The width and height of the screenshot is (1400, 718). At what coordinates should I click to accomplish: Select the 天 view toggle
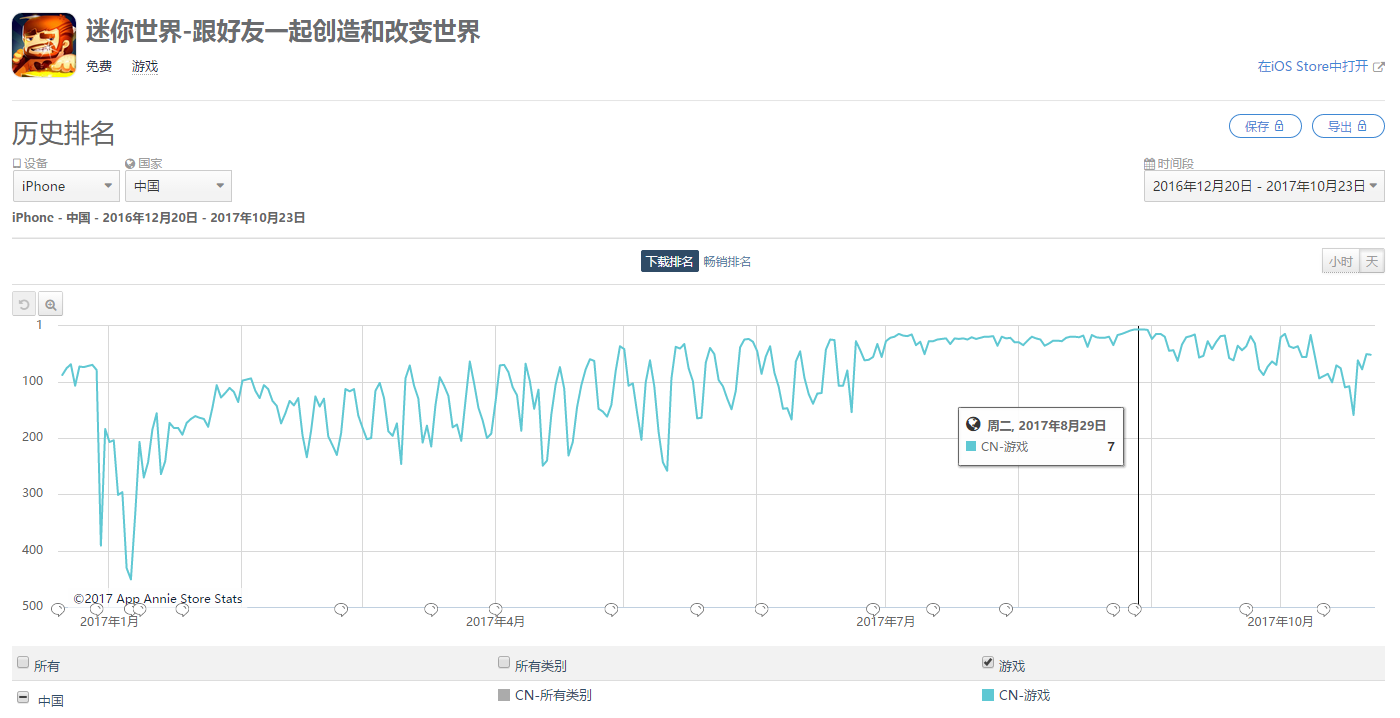click(x=1372, y=261)
